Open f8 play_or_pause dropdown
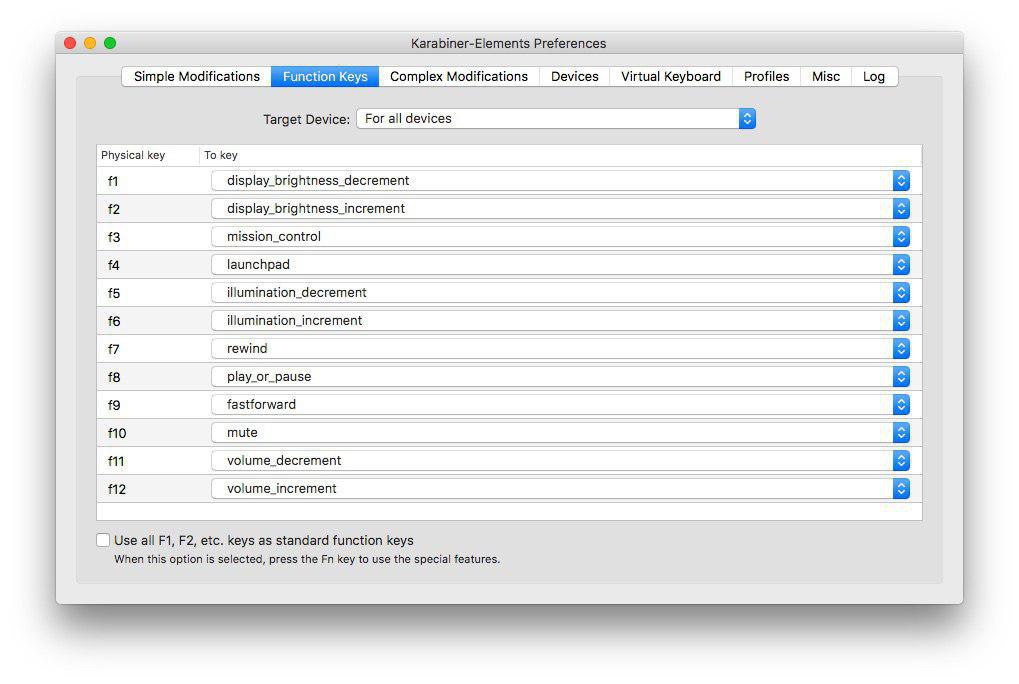This screenshot has width=1019, height=684. point(560,376)
